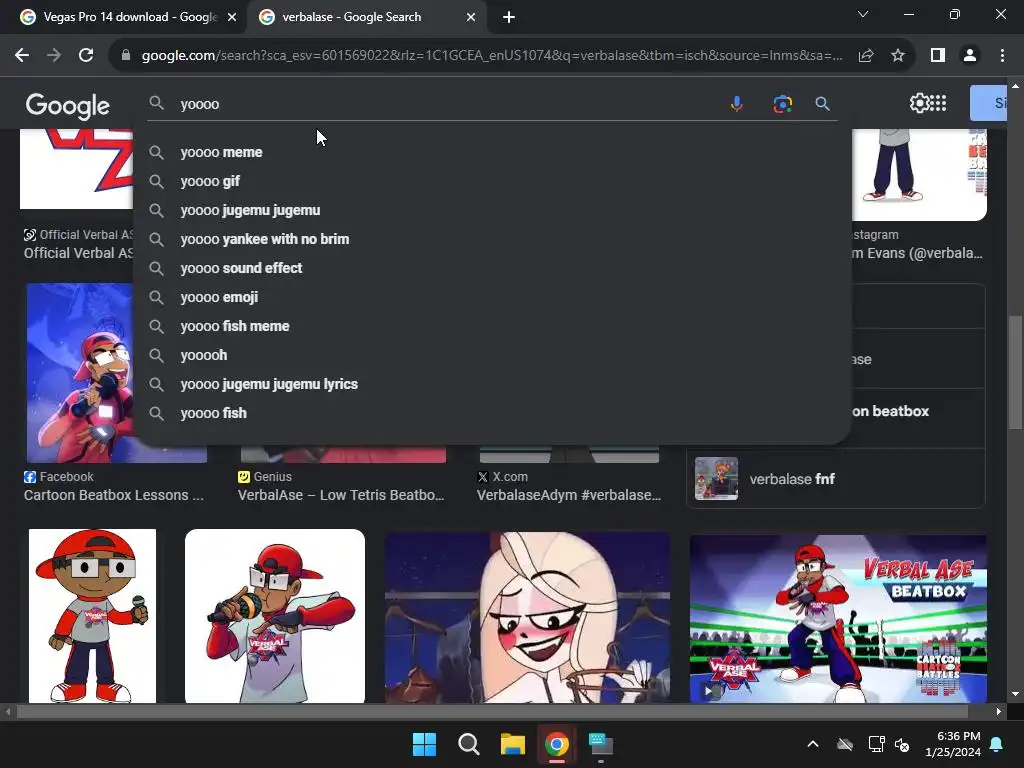Choose the 'yoooo meme' suggestion

[492, 152]
